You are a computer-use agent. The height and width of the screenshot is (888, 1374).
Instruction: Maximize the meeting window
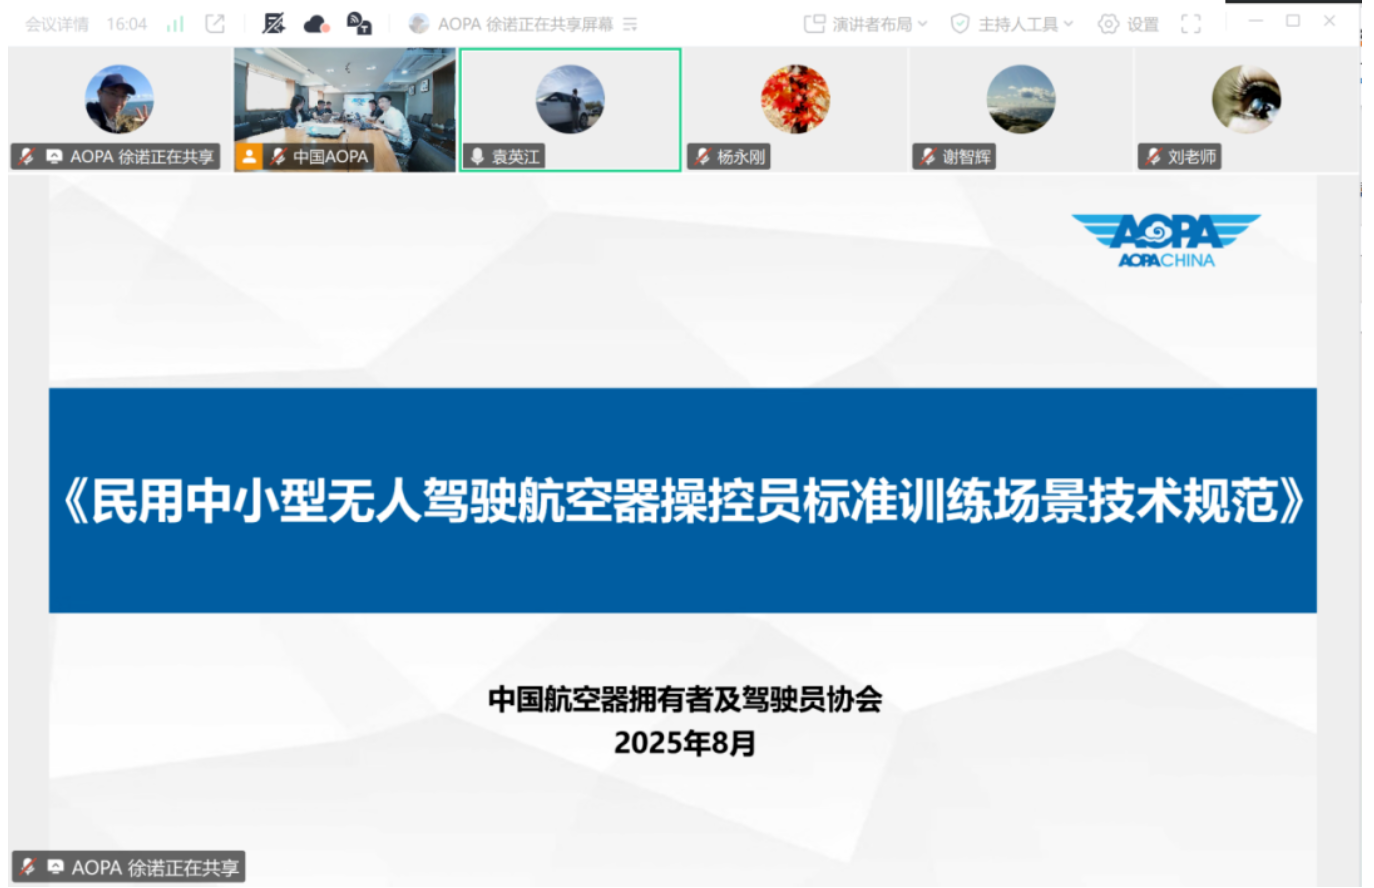[1293, 21]
